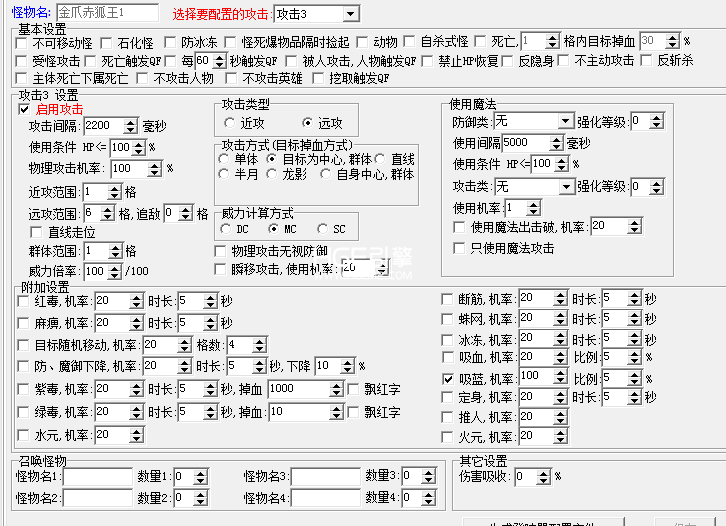
Task: Uncheck the 吸蓝 effect checkbox
Action: (448, 379)
